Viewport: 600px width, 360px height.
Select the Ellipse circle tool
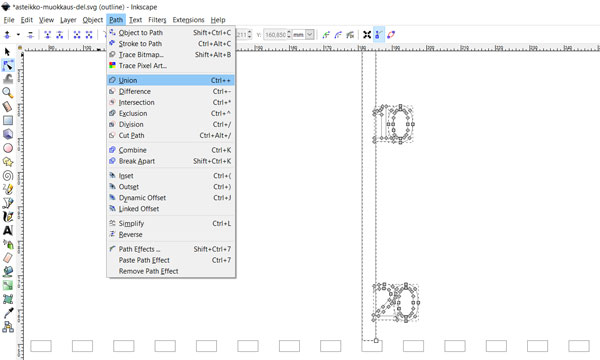[x=8, y=148]
